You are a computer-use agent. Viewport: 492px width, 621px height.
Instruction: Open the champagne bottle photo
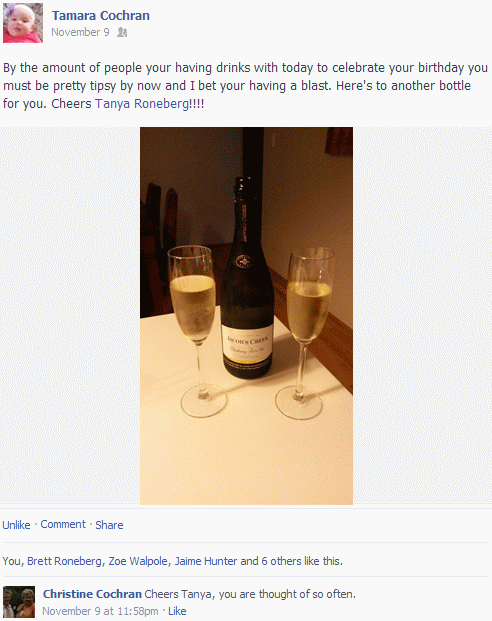(246, 316)
